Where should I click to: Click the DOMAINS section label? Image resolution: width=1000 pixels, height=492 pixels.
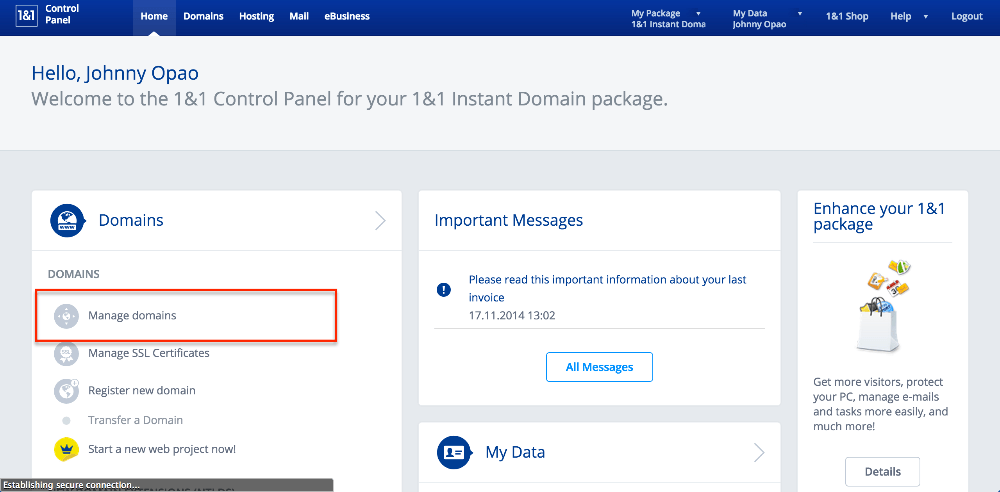pyautogui.click(x=74, y=274)
